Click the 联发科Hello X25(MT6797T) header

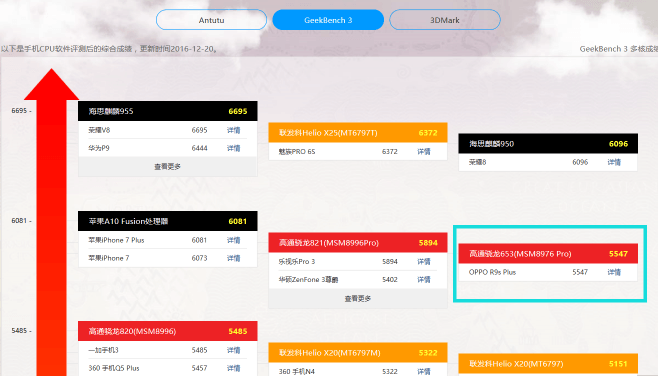coord(358,133)
